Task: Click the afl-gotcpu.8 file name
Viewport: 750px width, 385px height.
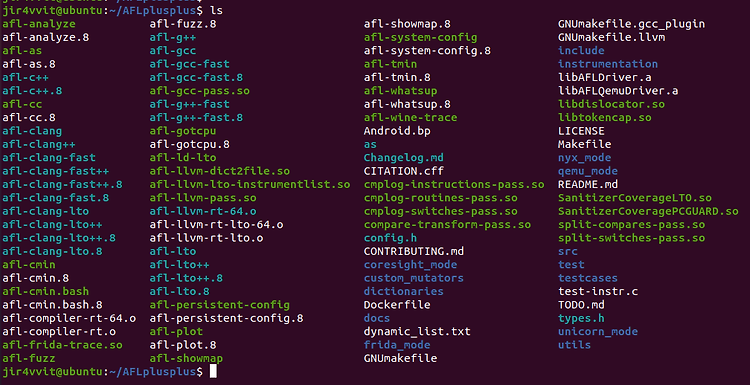Action: (189, 144)
